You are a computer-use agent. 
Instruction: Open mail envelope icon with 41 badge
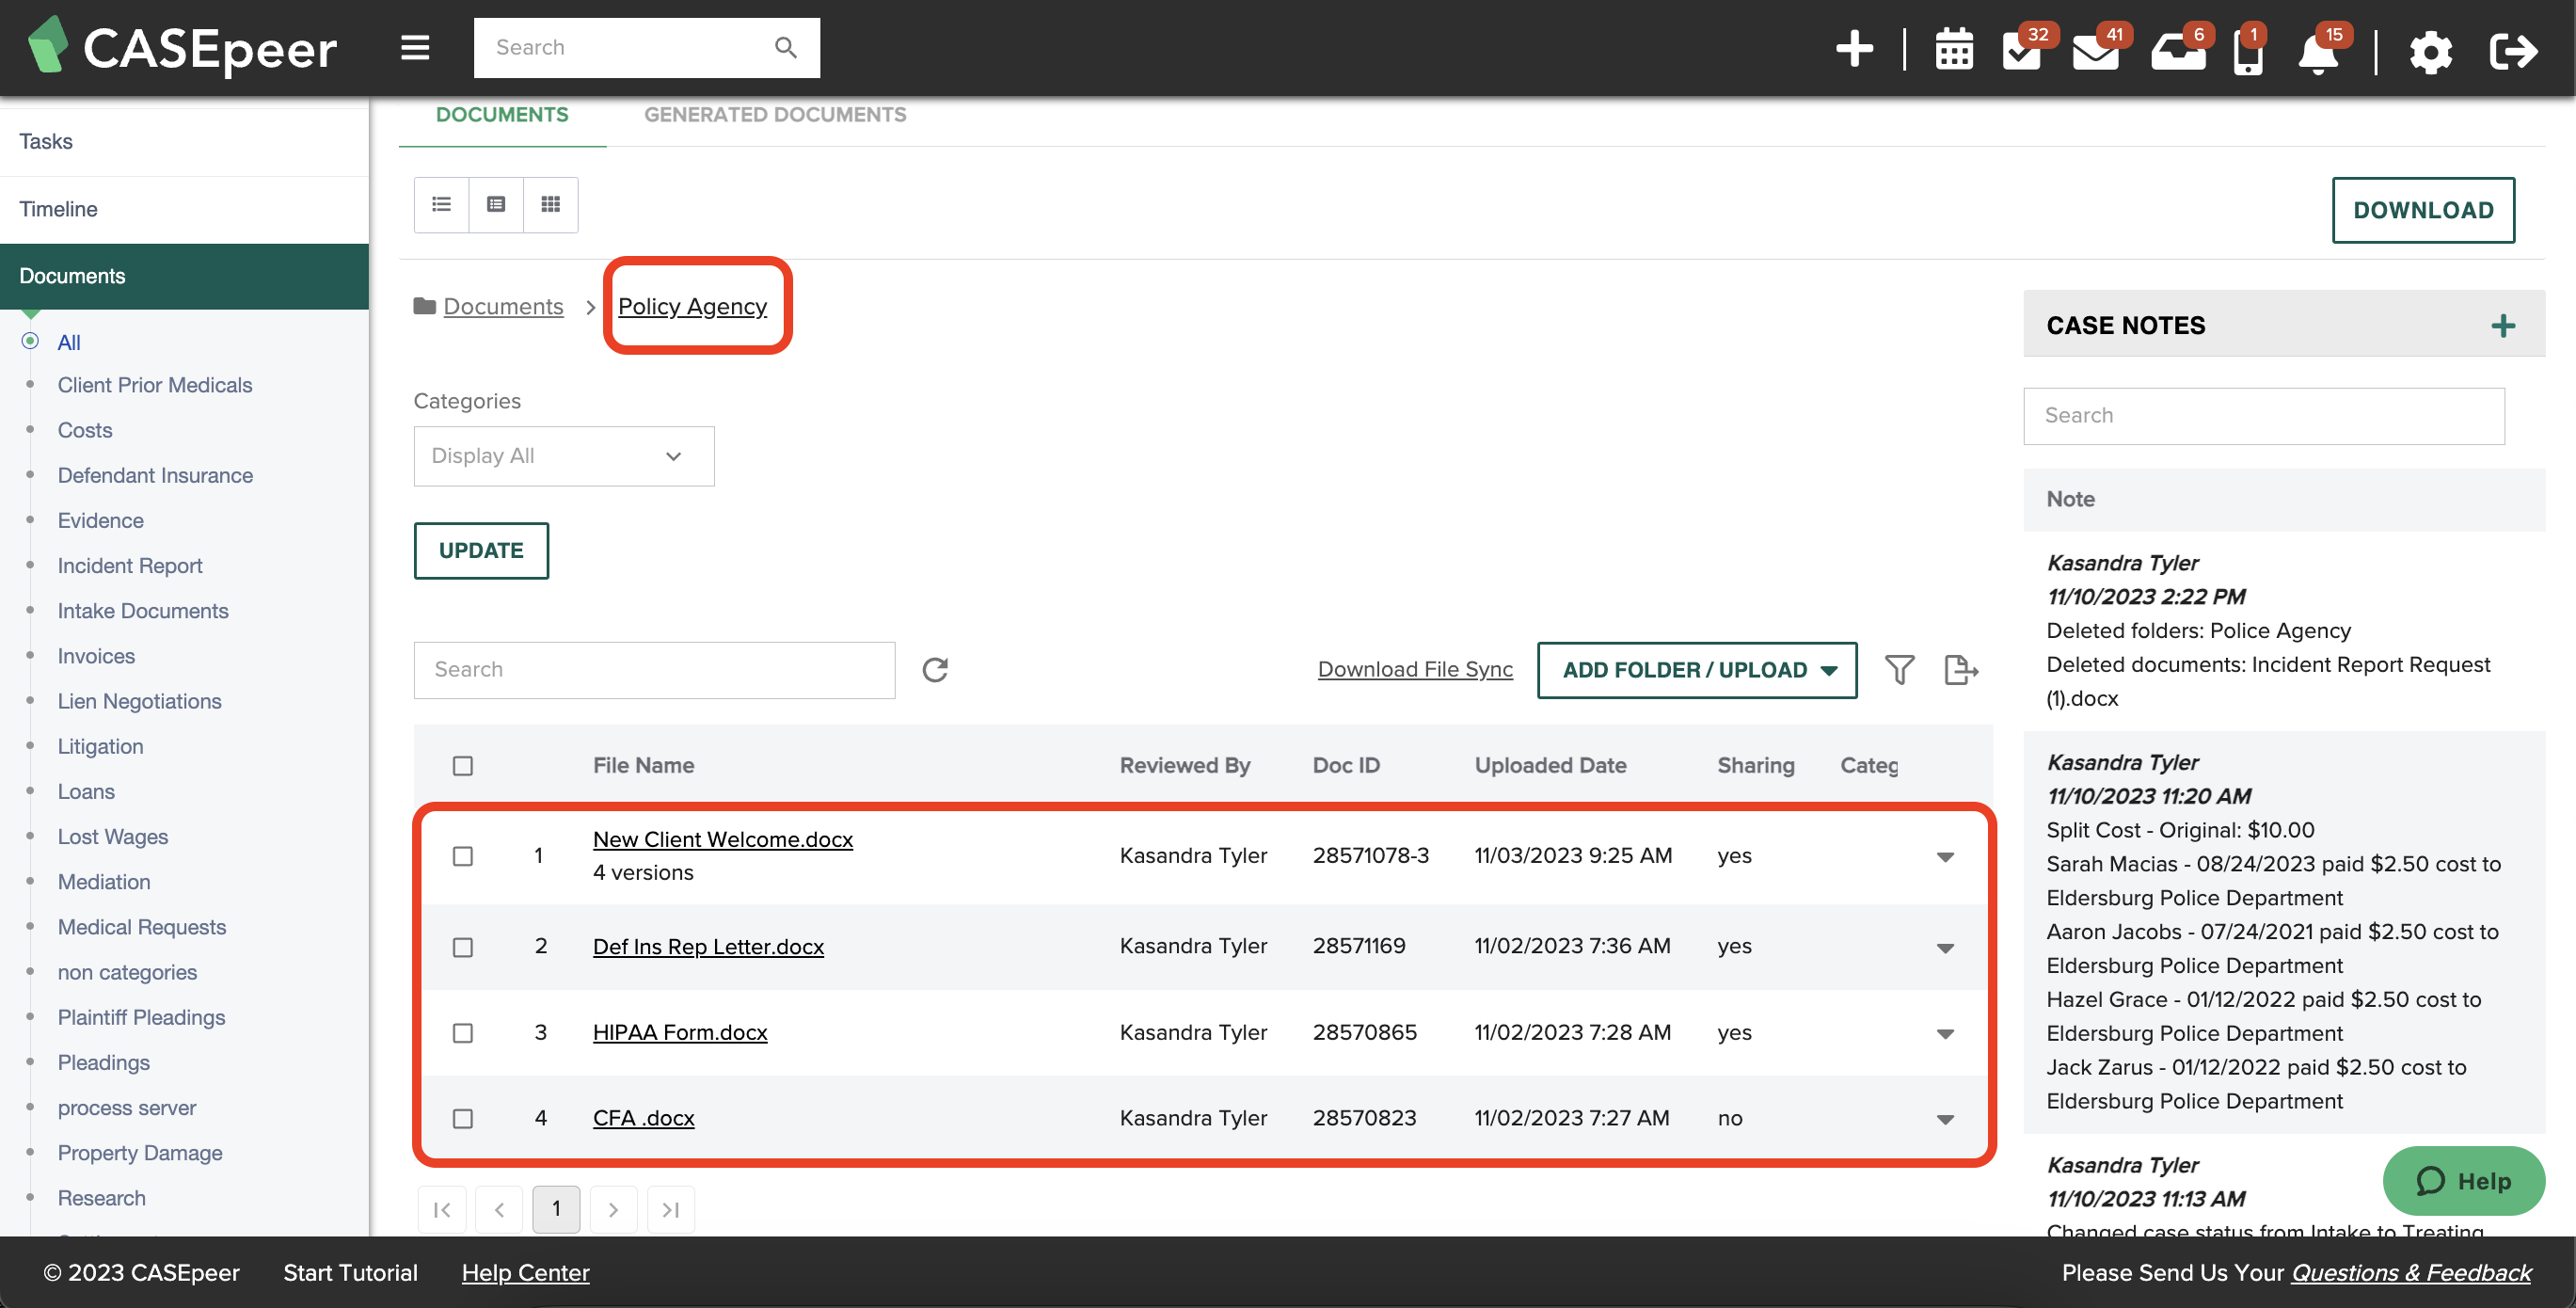pos(2096,52)
